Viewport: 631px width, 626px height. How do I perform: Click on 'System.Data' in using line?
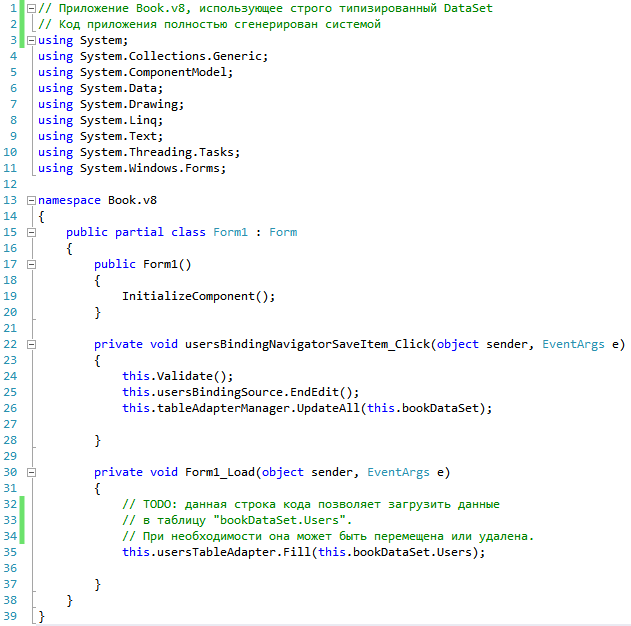point(118,88)
